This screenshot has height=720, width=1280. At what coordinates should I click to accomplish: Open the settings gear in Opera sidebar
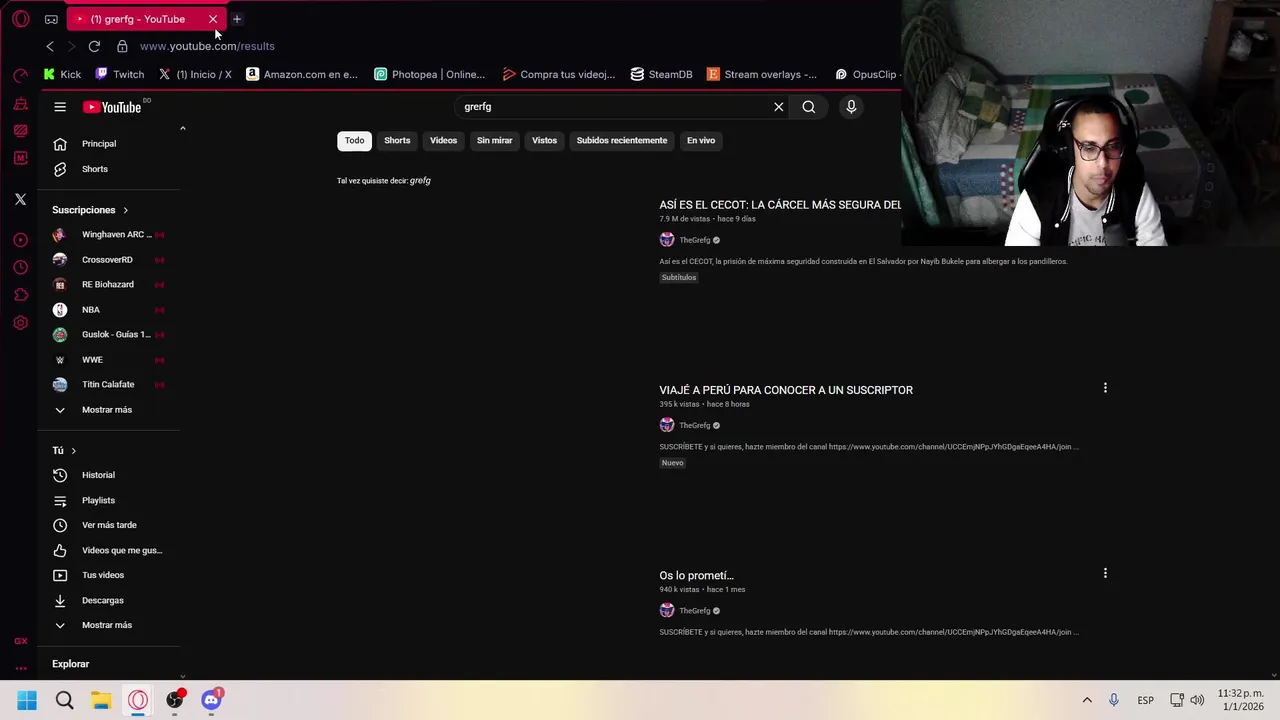(20, 323)
